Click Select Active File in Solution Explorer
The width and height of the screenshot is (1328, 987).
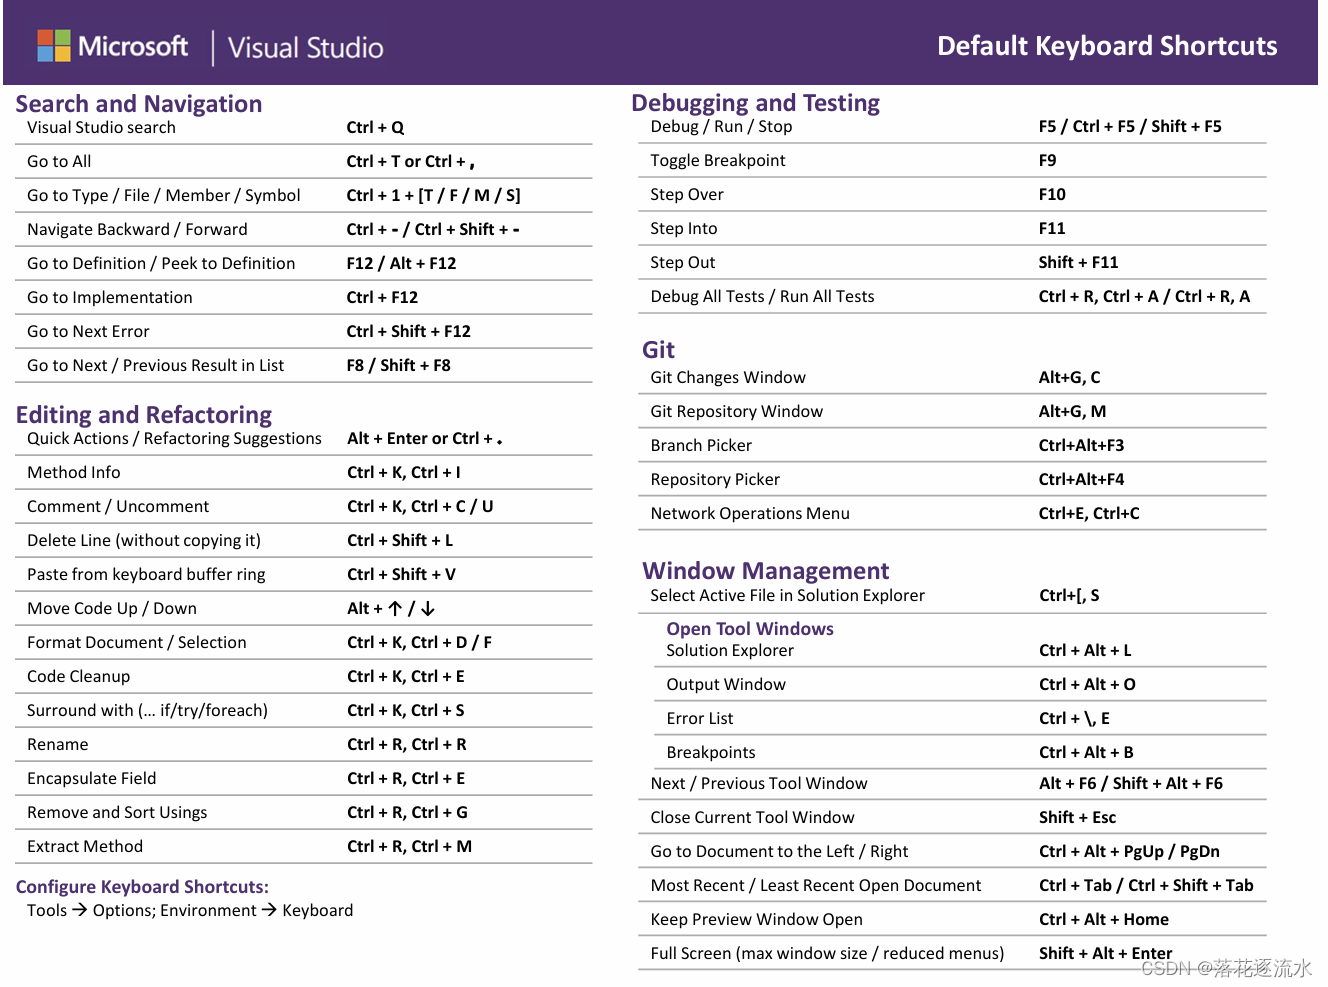pyautogui.click(x=788, y=596)
